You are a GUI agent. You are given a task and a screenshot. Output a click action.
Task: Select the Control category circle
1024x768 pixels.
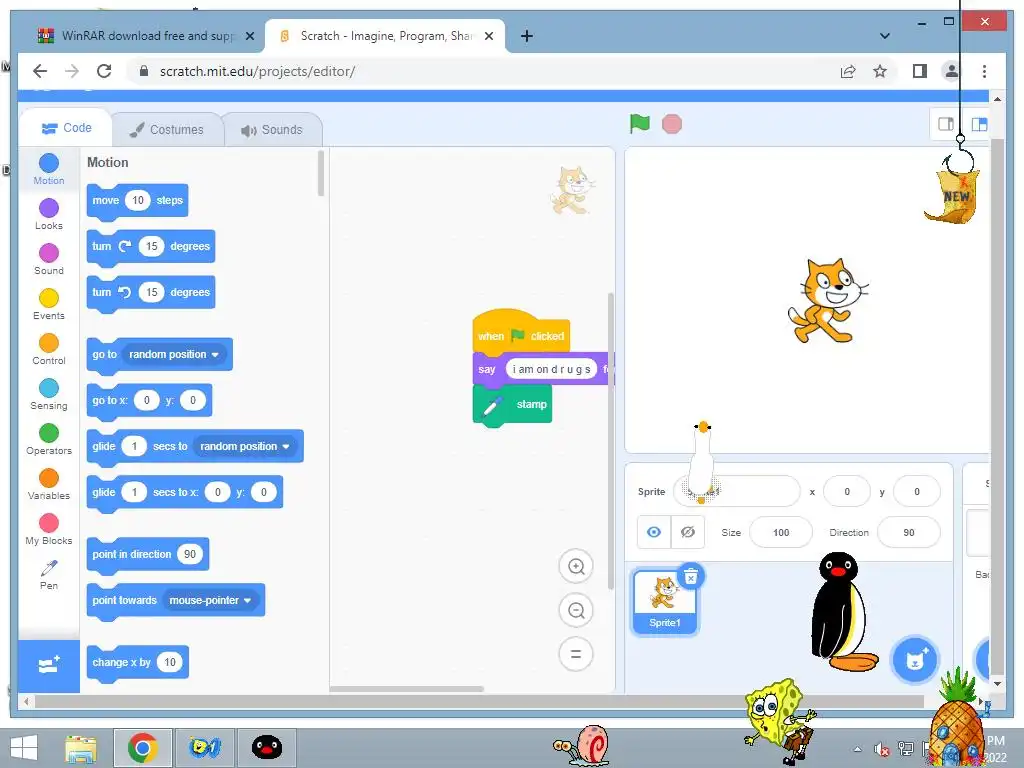(x=49, y=344)
